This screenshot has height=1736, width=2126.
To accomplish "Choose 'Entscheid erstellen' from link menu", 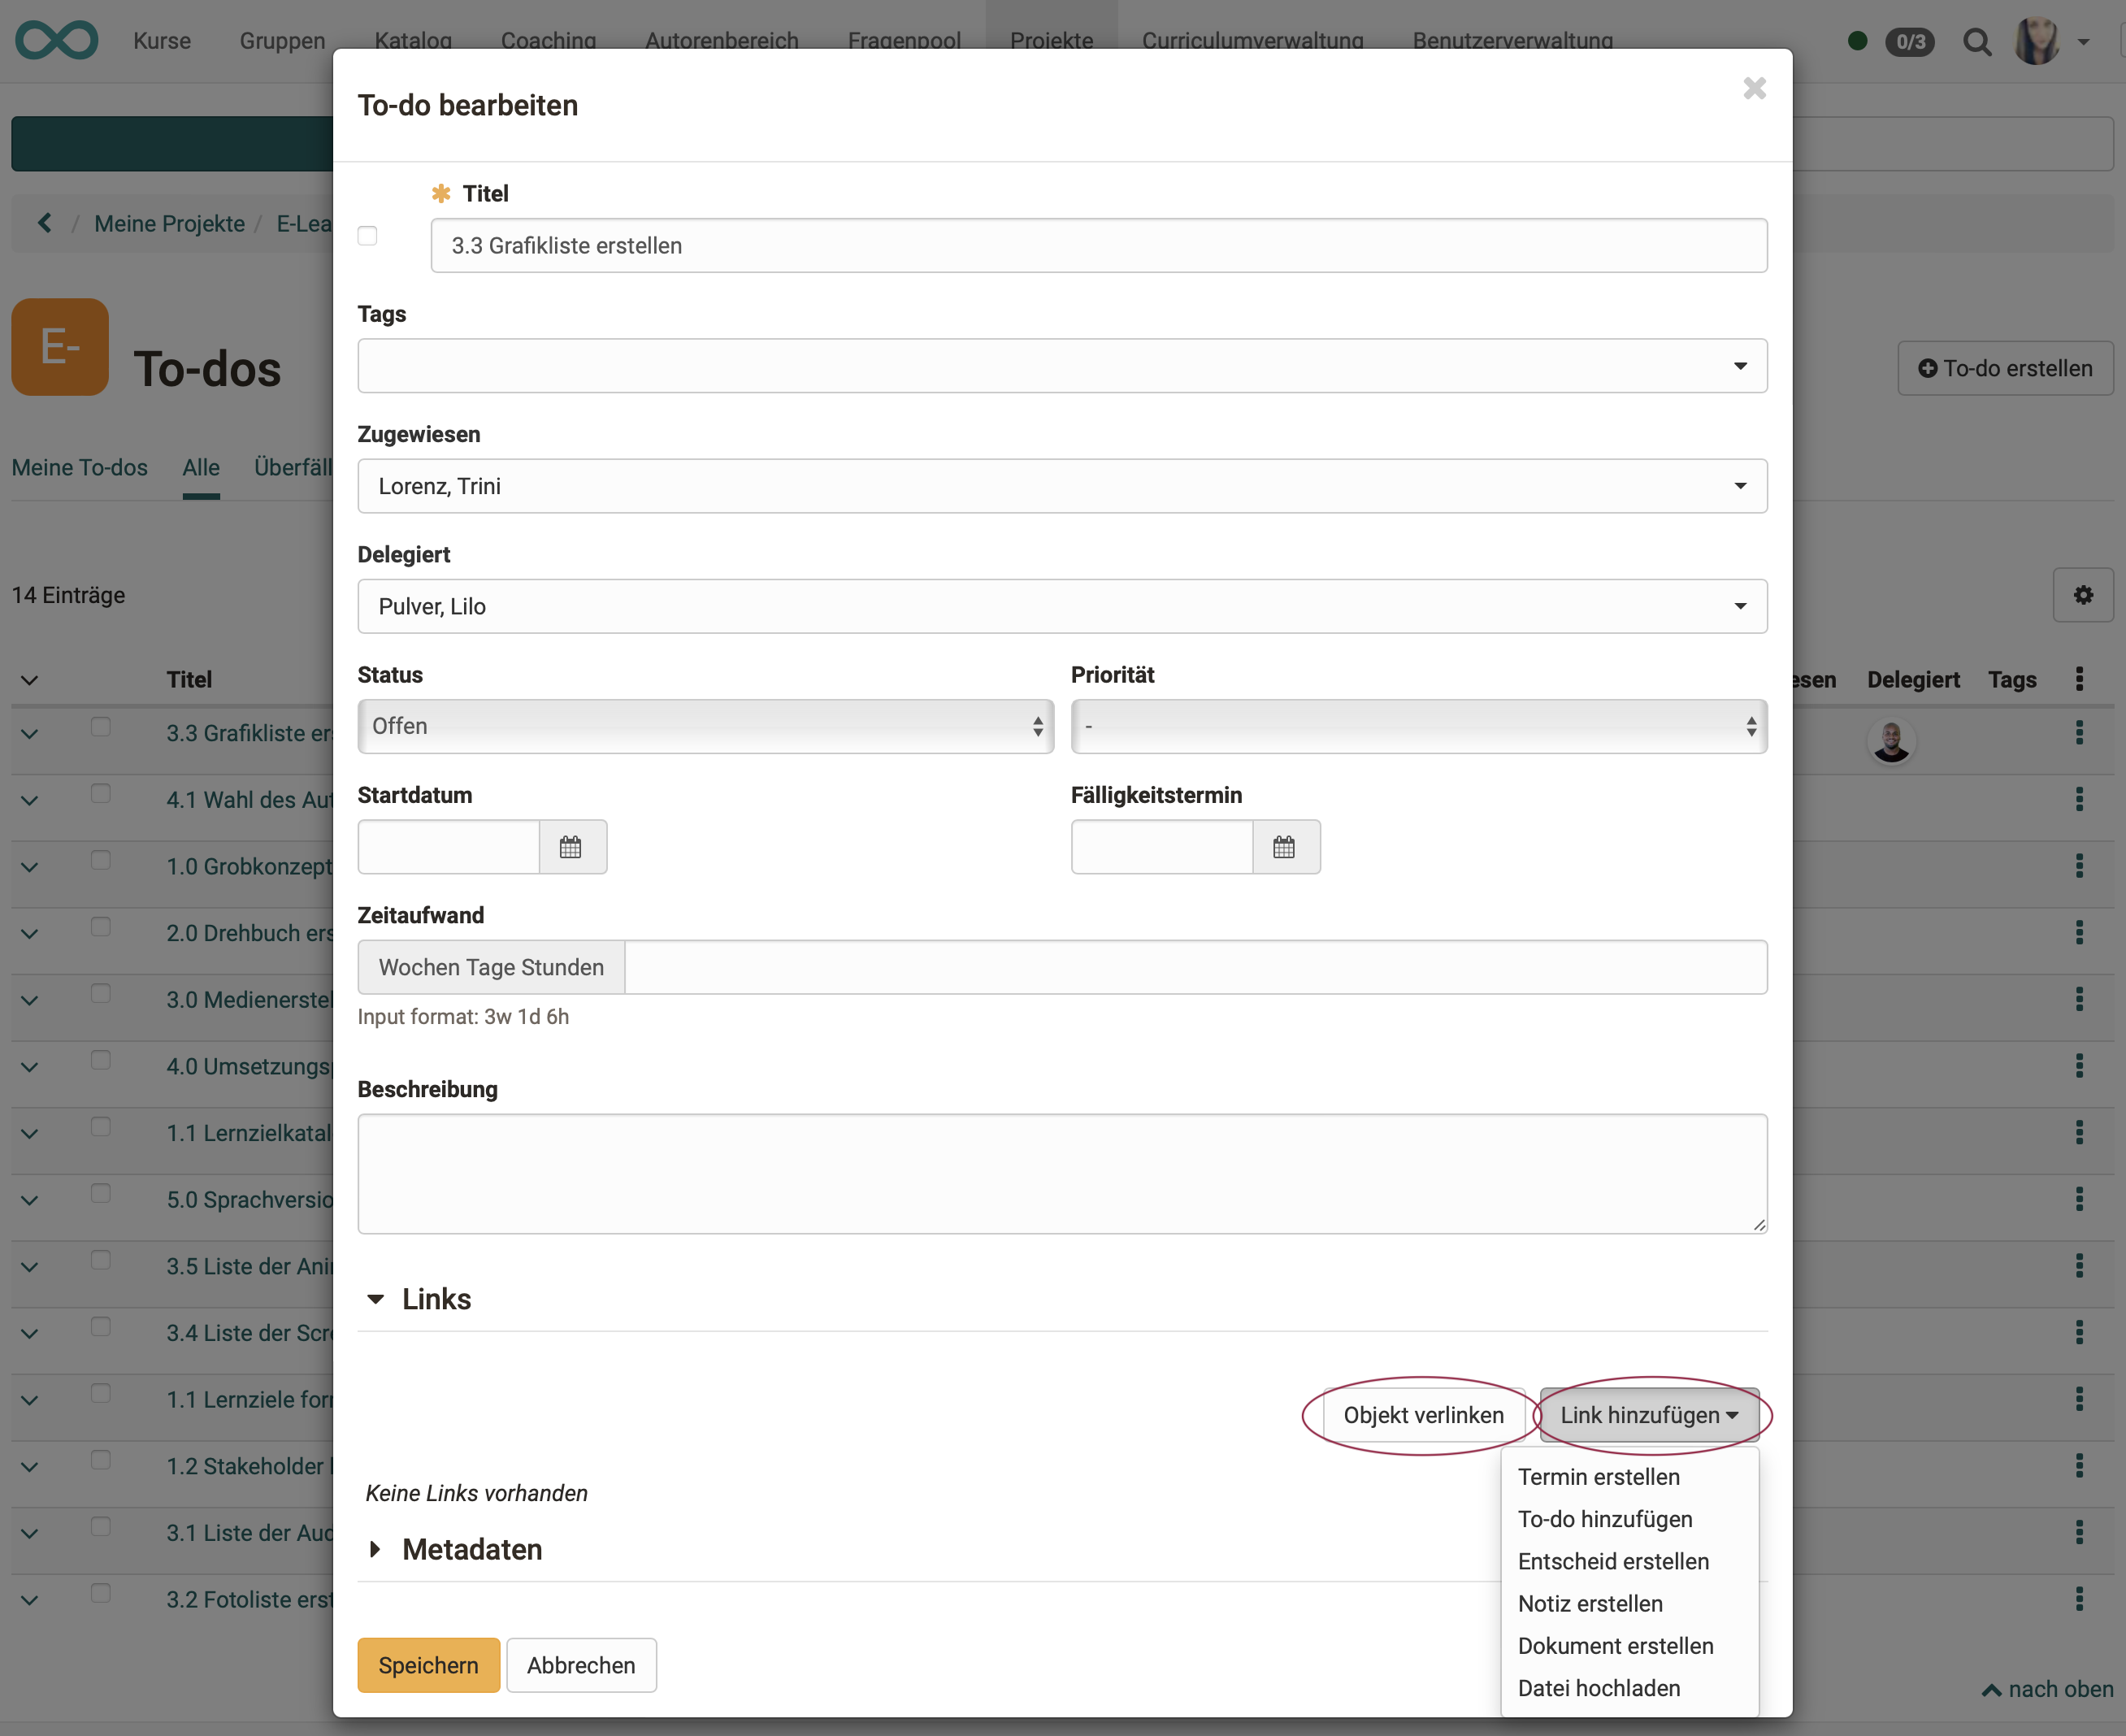I will click(1612, 1561).
